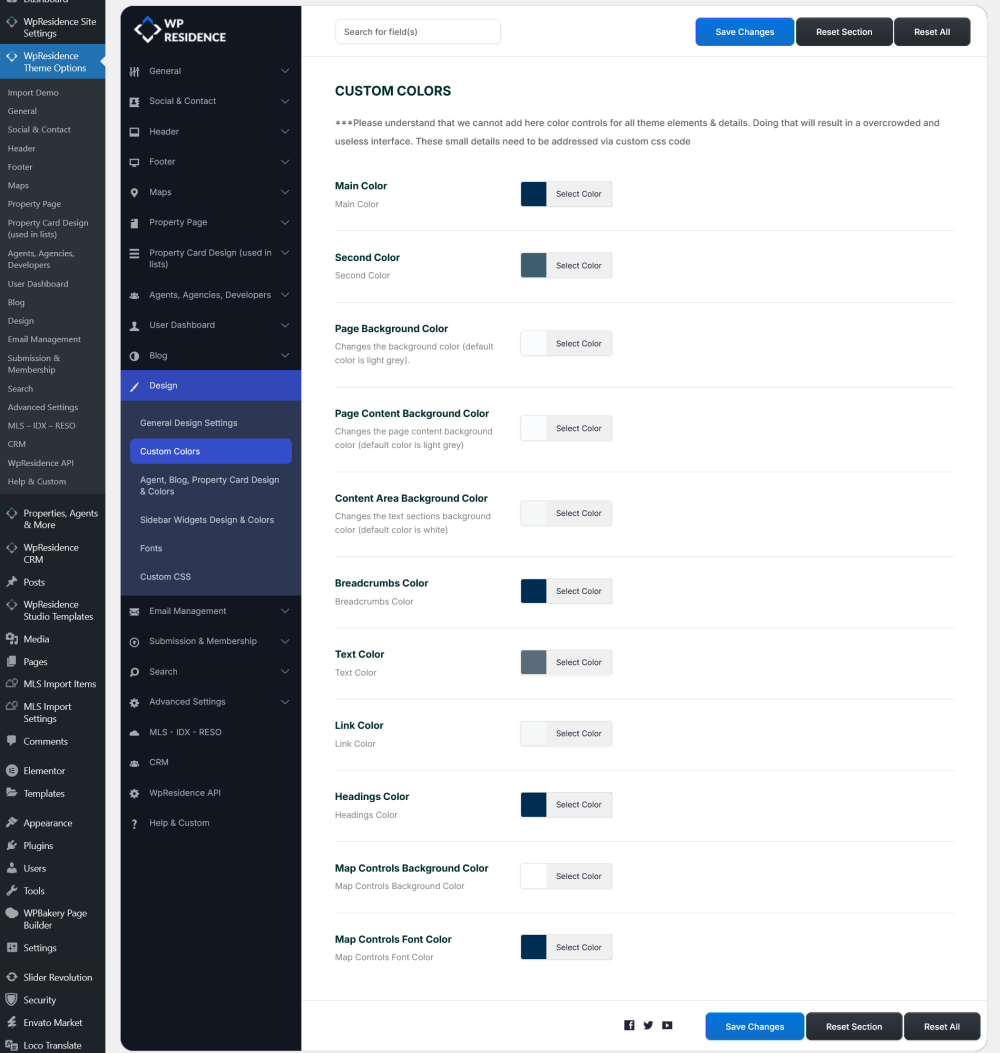Expand the Property Page section chevron

pos(285,222)
